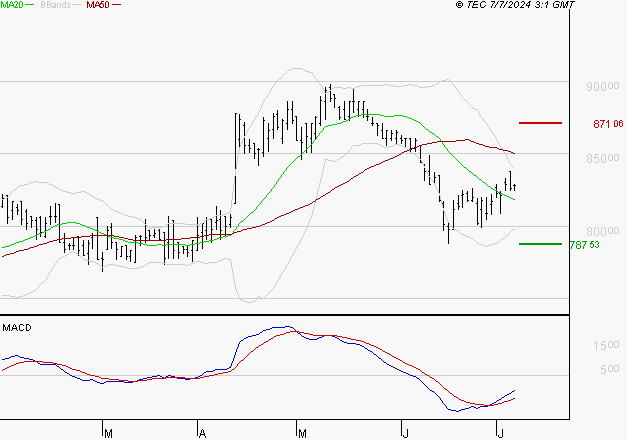Image resolution: width=627 pixels, height=440 pixels.
Task: Click the MACD panel label
Action: click(17, 328)
